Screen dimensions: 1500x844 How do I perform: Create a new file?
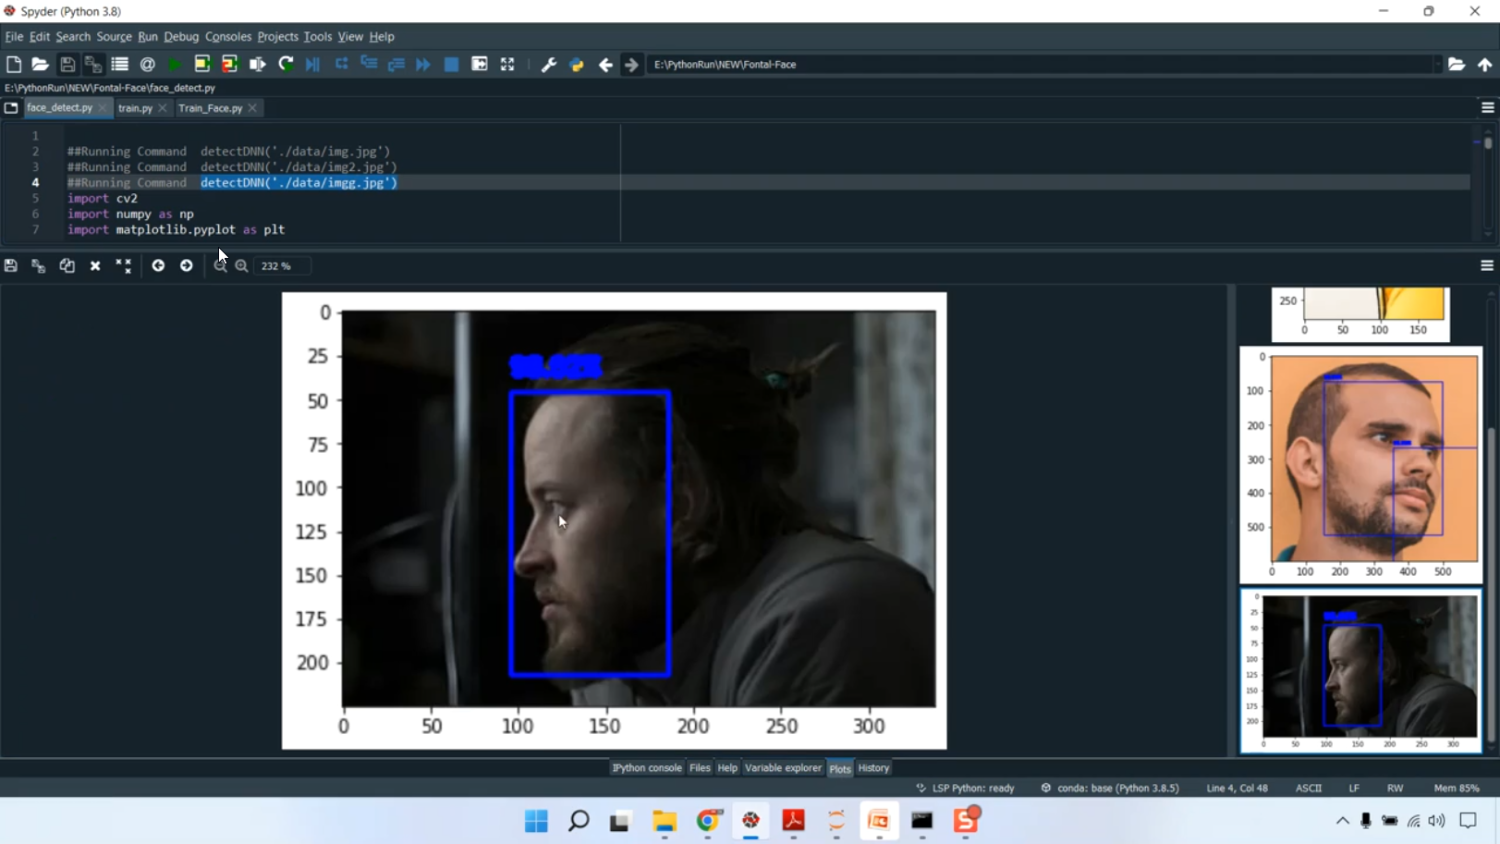click(14, 64)
